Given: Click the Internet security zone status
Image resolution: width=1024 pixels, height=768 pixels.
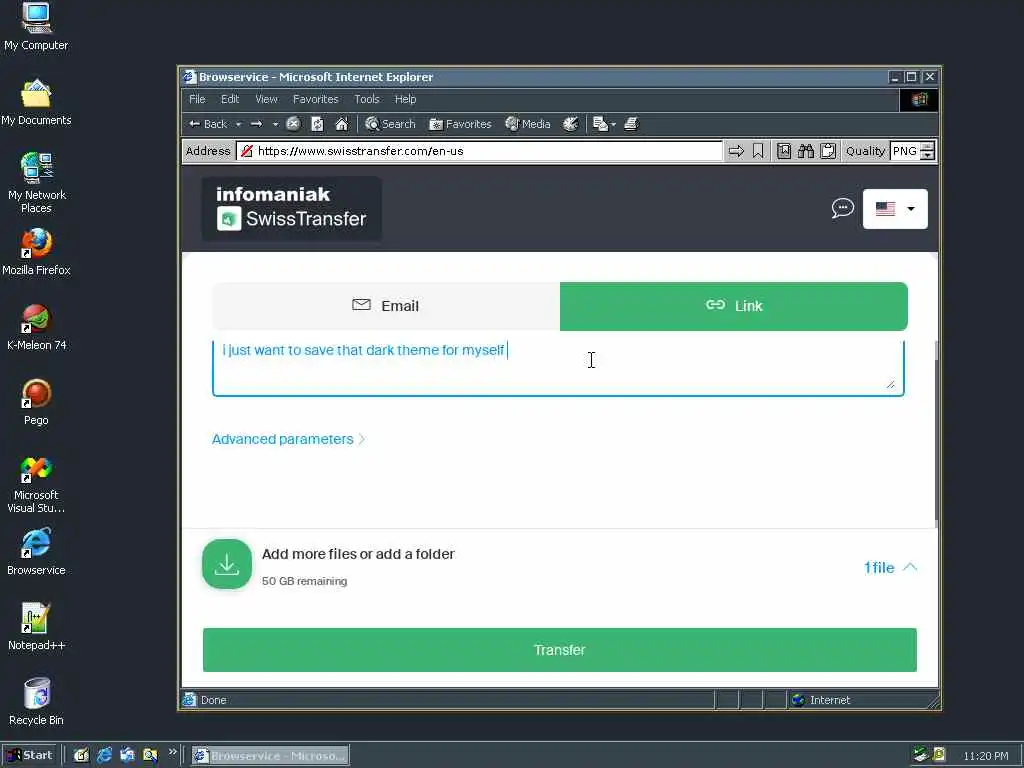Looking at the screenshot, I should coord(821,700).
